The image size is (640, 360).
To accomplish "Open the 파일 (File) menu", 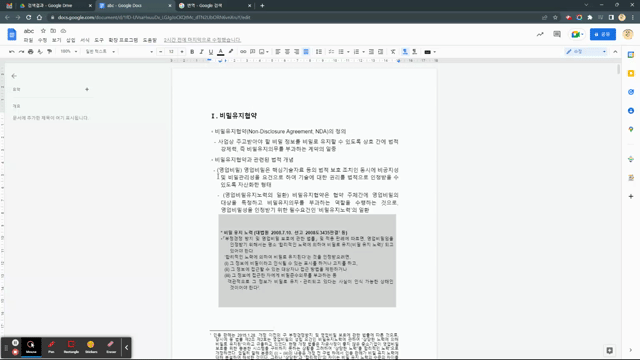I will tap(28, 40).
